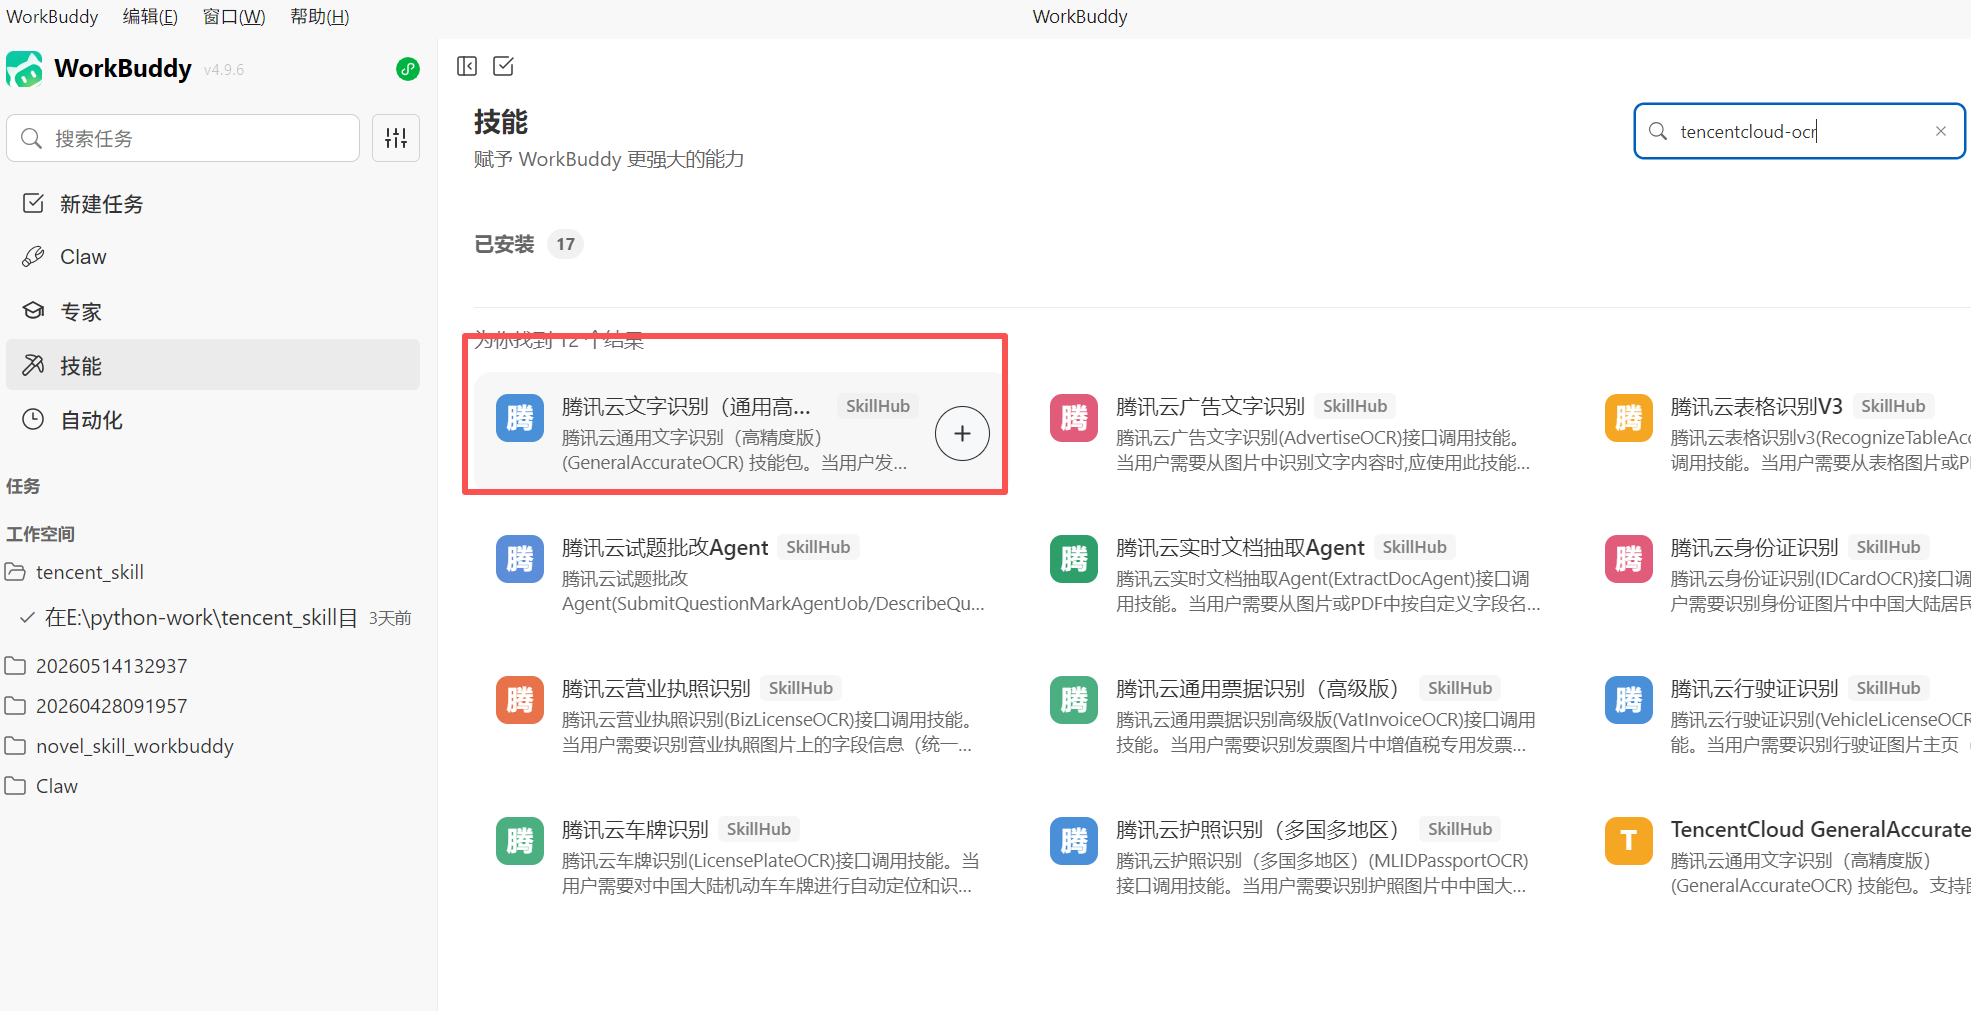
Task: Open Claw in sidebar navigation
Action: pyautogui.click(x=213, y=257)
